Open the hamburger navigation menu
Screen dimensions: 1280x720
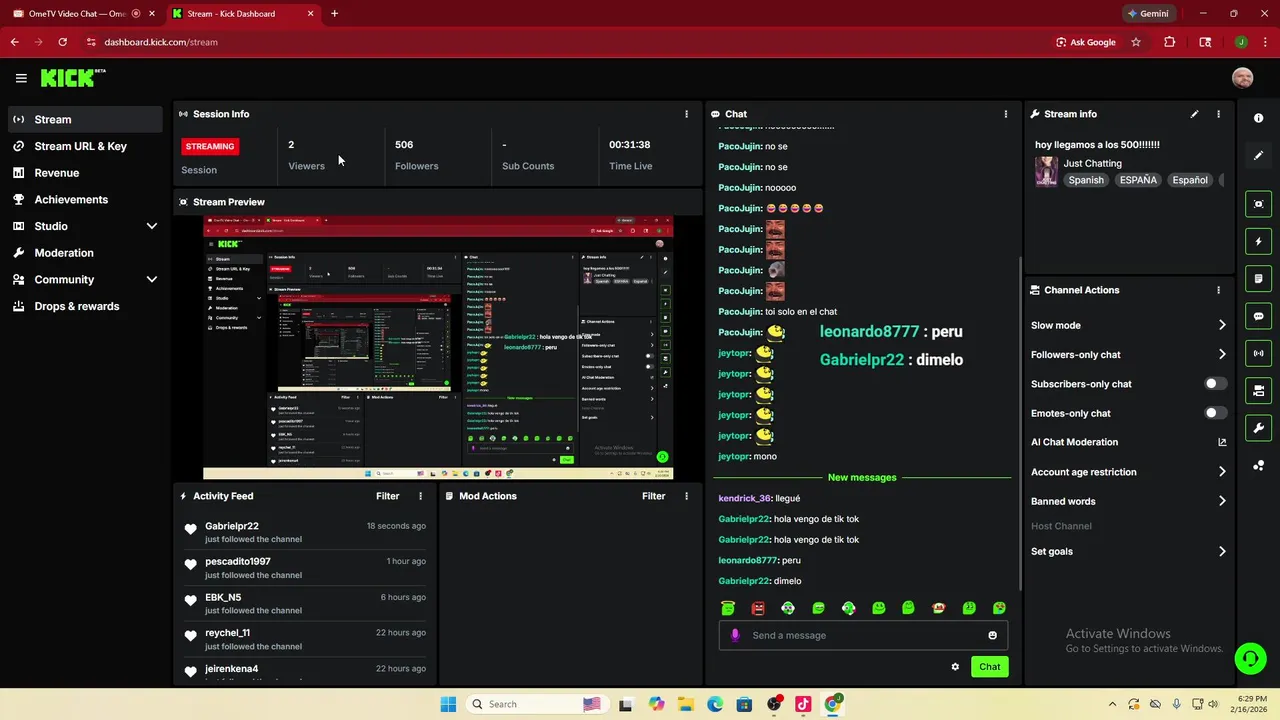pos(21,78)
